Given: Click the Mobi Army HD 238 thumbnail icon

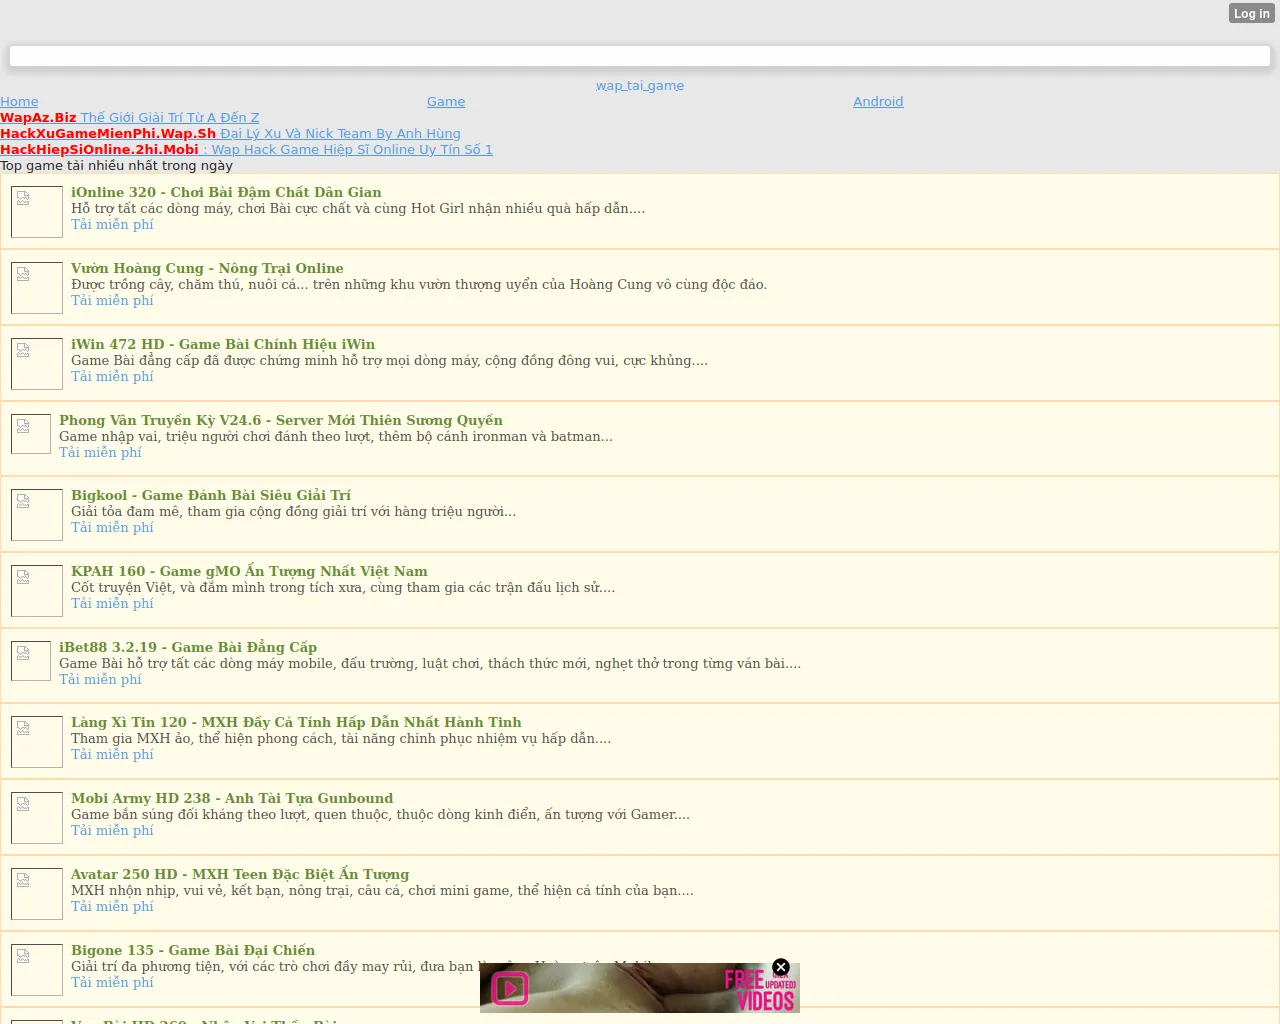Looking at the screenshot, I should click(37, 818).
